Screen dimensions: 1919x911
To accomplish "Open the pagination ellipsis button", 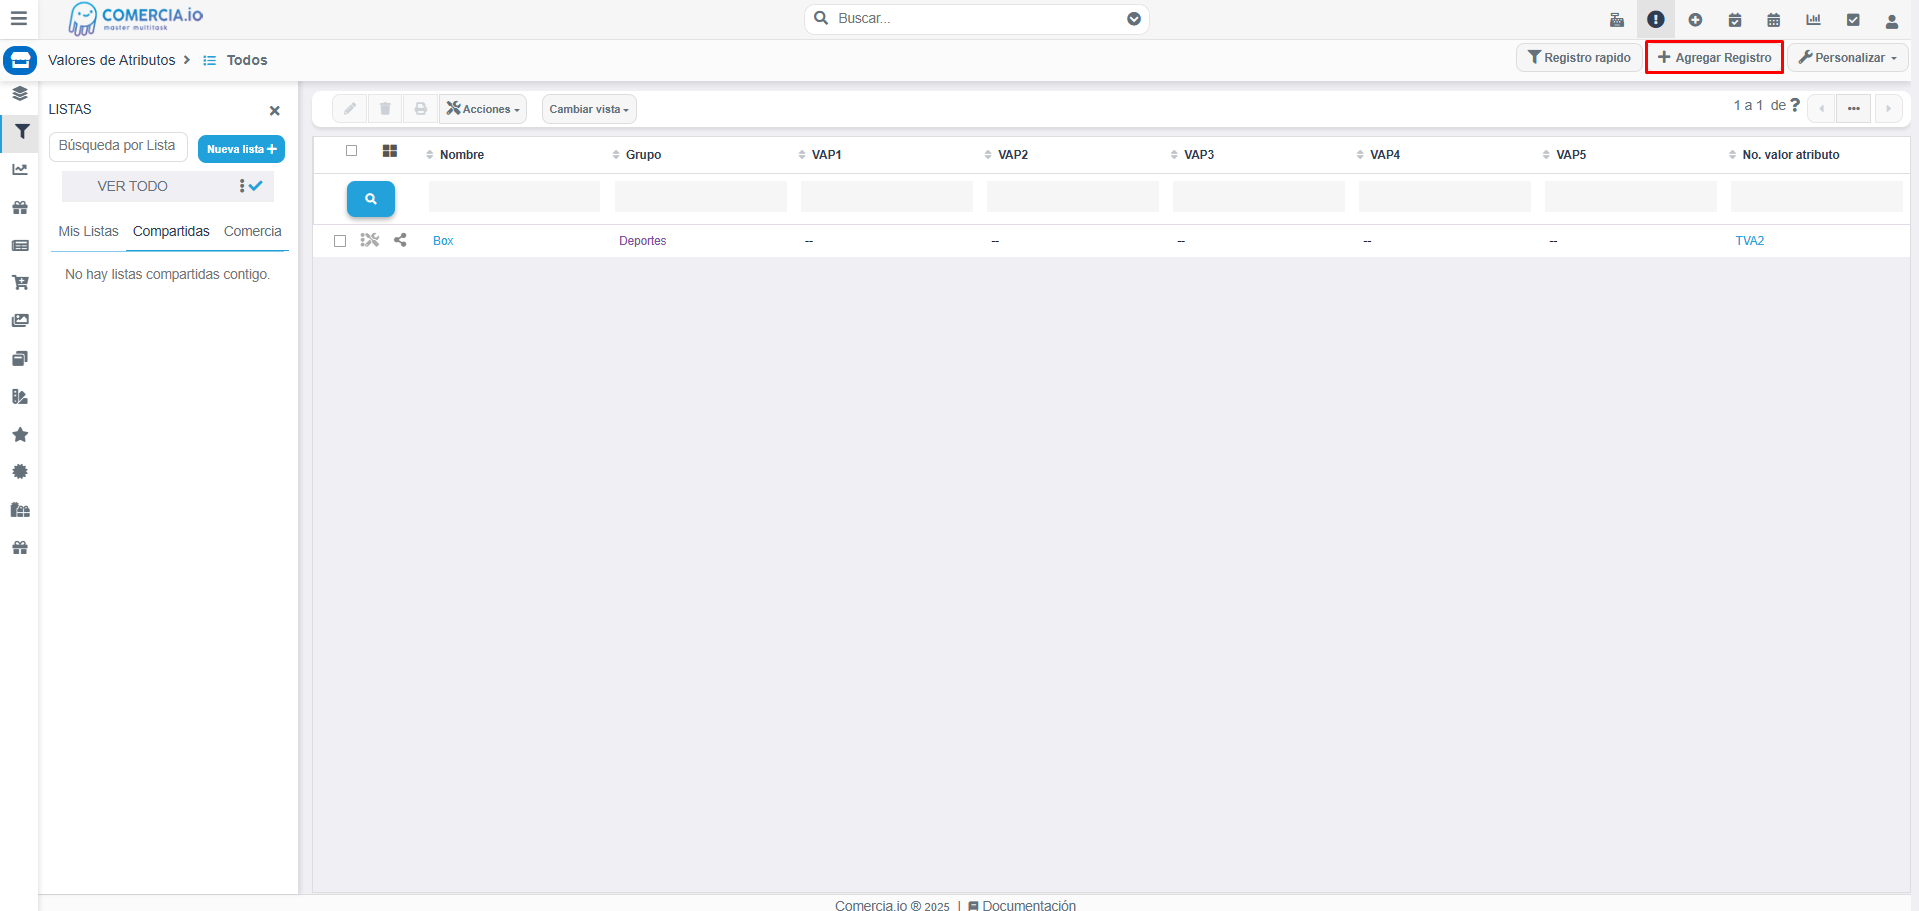I will tap(1854, 108).
